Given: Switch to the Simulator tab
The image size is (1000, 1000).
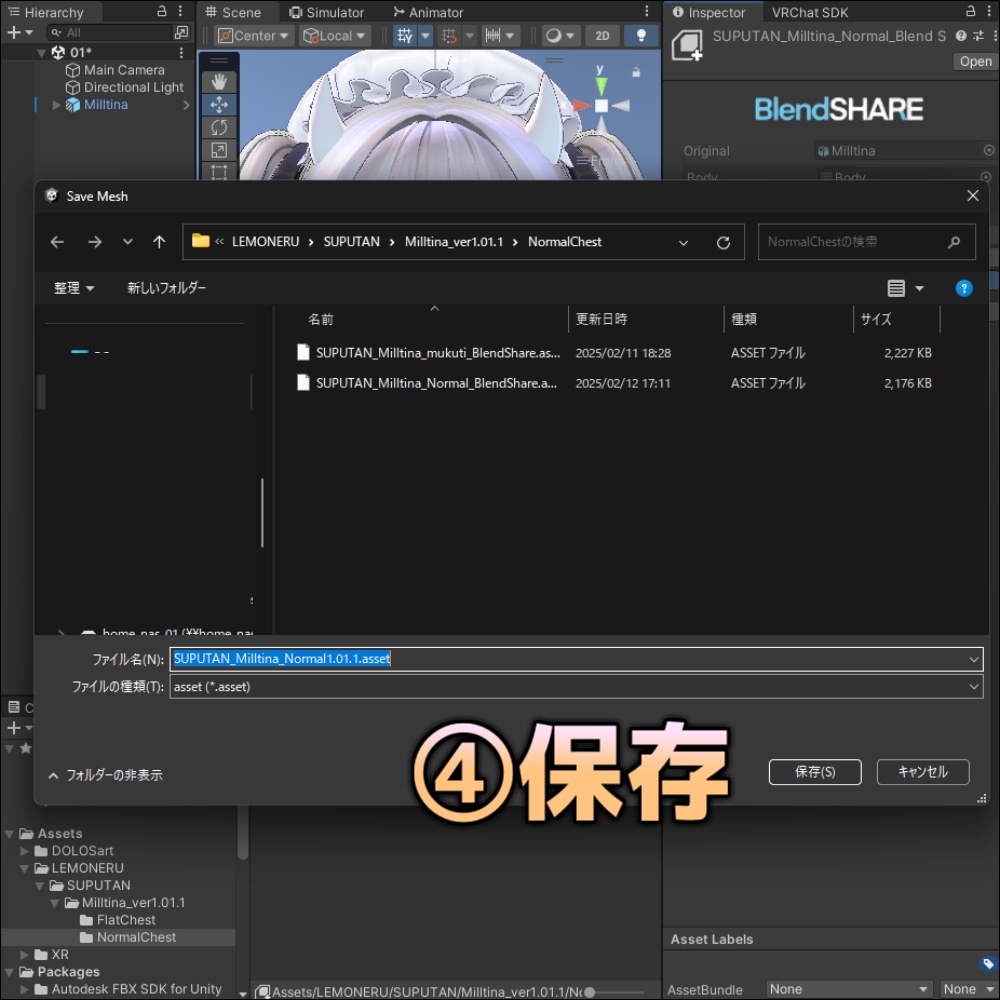Looking at the screenshot, I should 327,12.
